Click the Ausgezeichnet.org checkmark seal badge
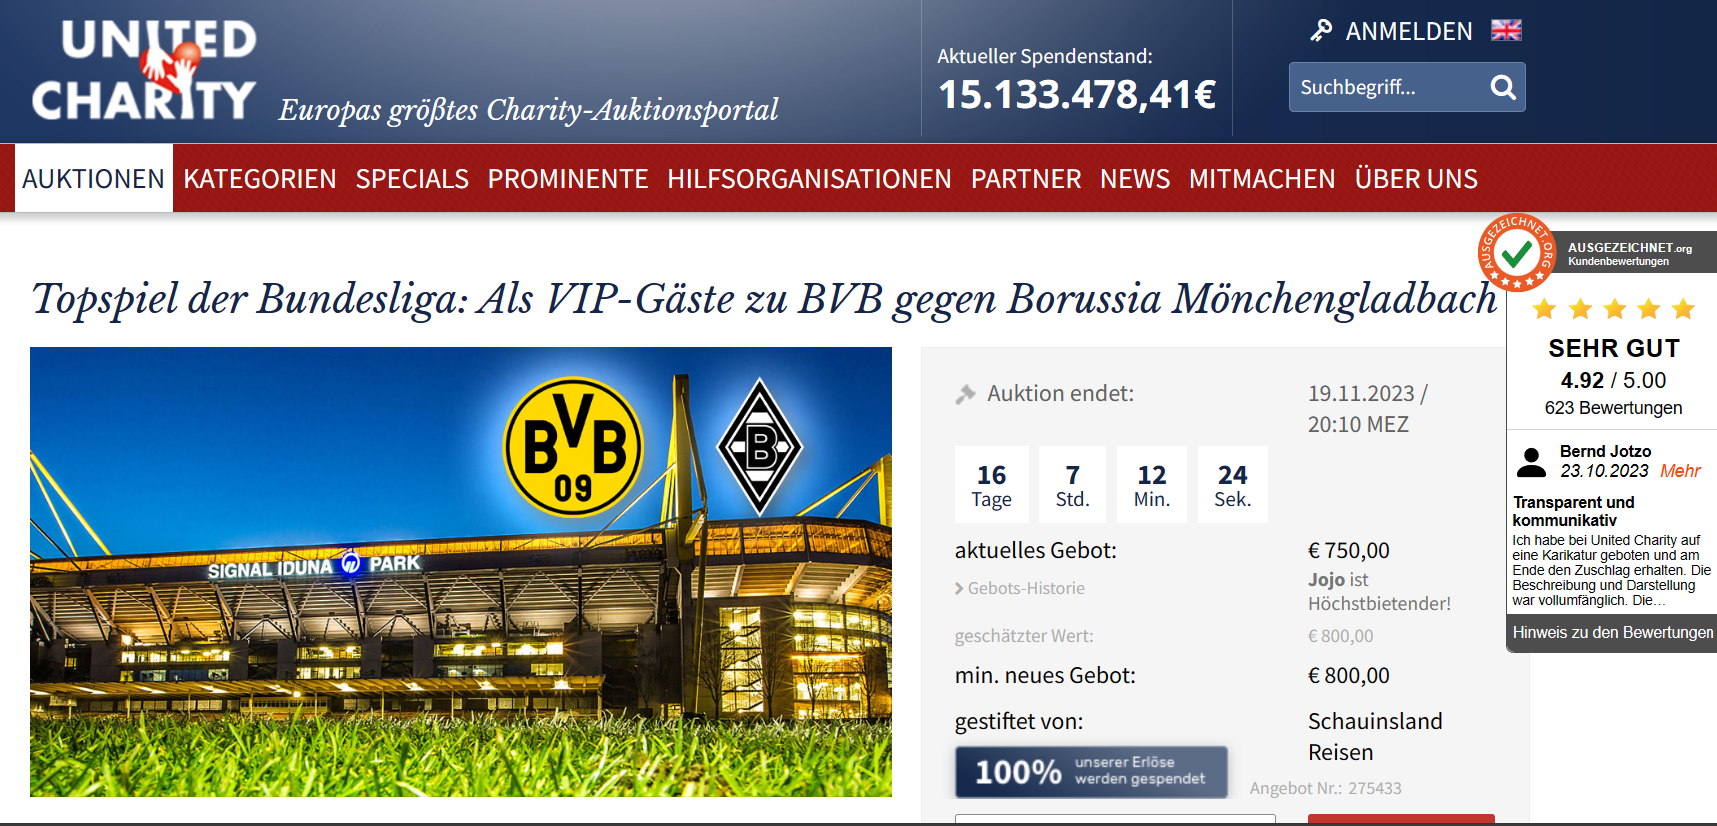1717x826 pixels. [1516, 253]
